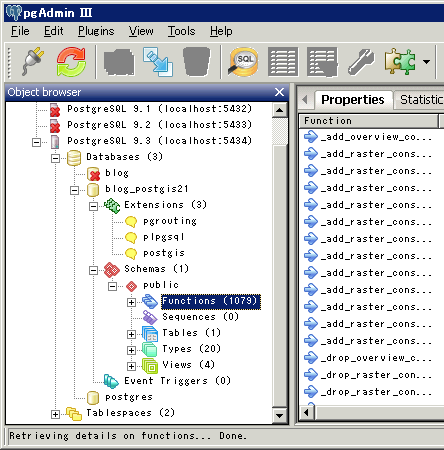This screenshot has height=450, width=444.
Task: Collapse the Schemas (1) node
Action: (x=93, y=270)
